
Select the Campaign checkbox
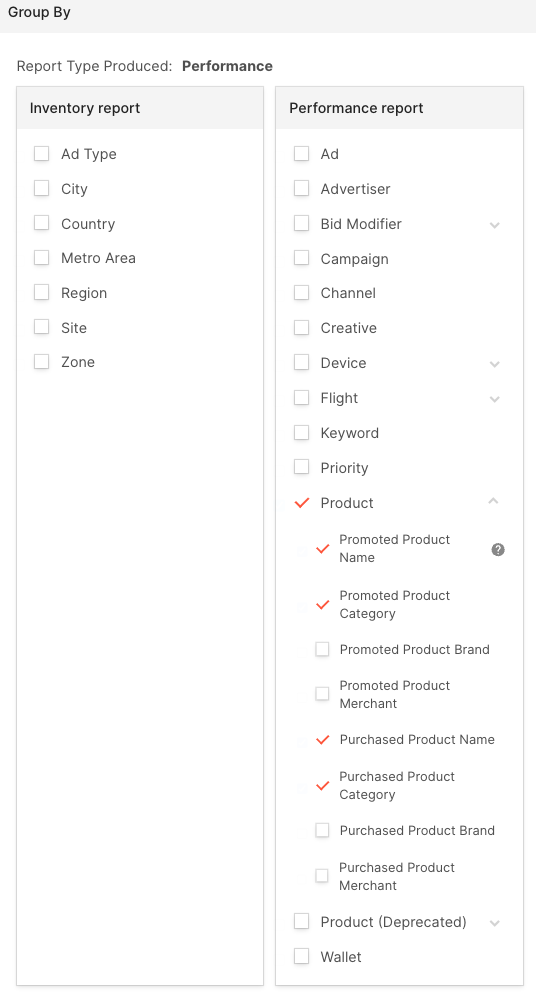pos(302,258)
